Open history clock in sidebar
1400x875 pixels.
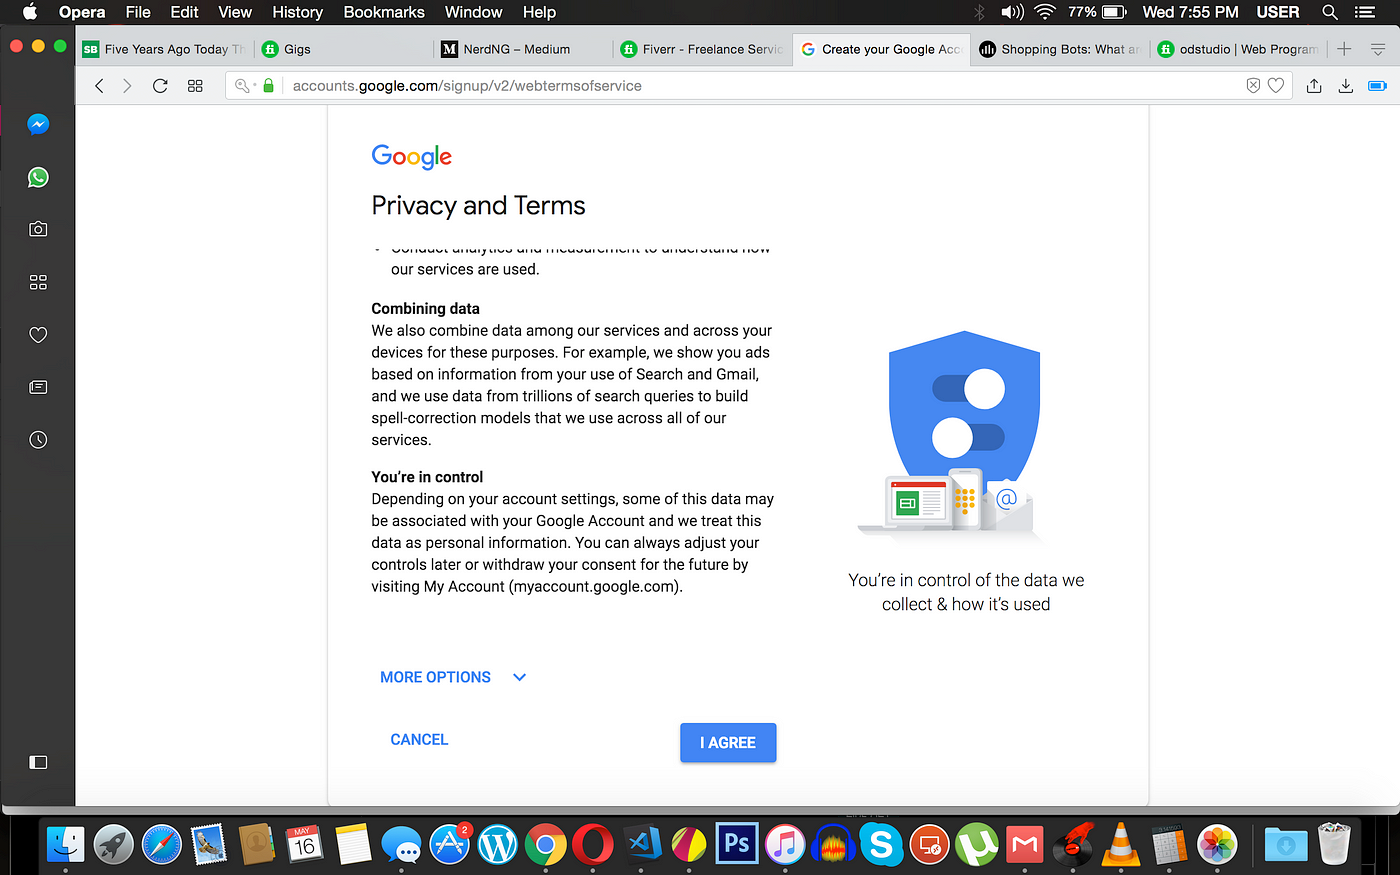pos(38,440)
